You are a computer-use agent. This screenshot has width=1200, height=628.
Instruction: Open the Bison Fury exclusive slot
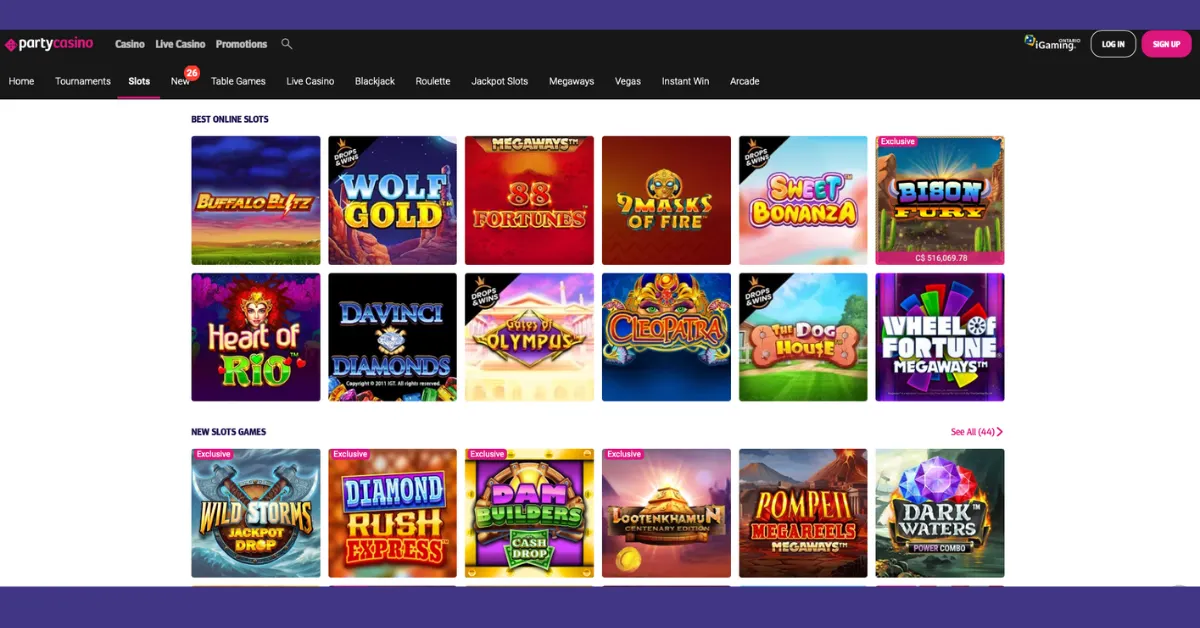[x=939, y=200]
